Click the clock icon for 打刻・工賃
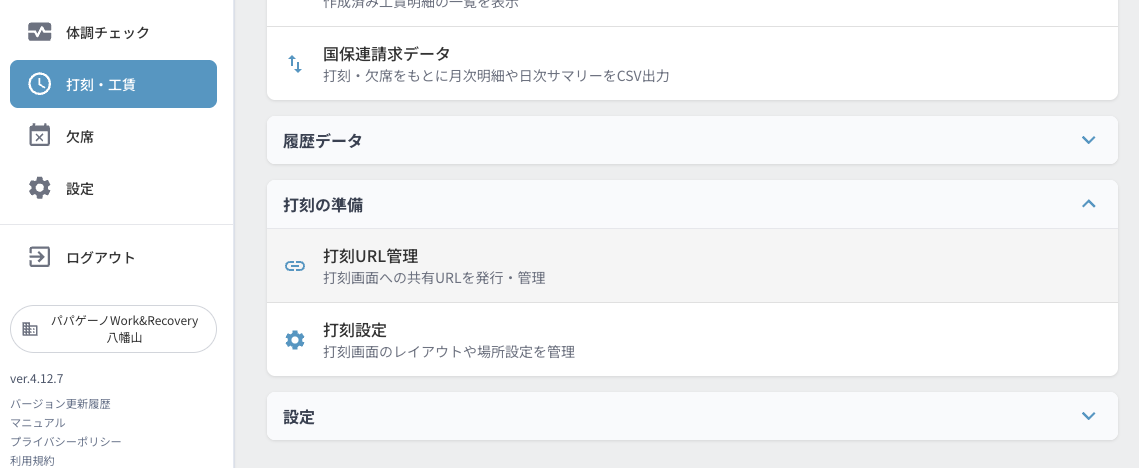The image size is (1139, 468). click(39, 84)
